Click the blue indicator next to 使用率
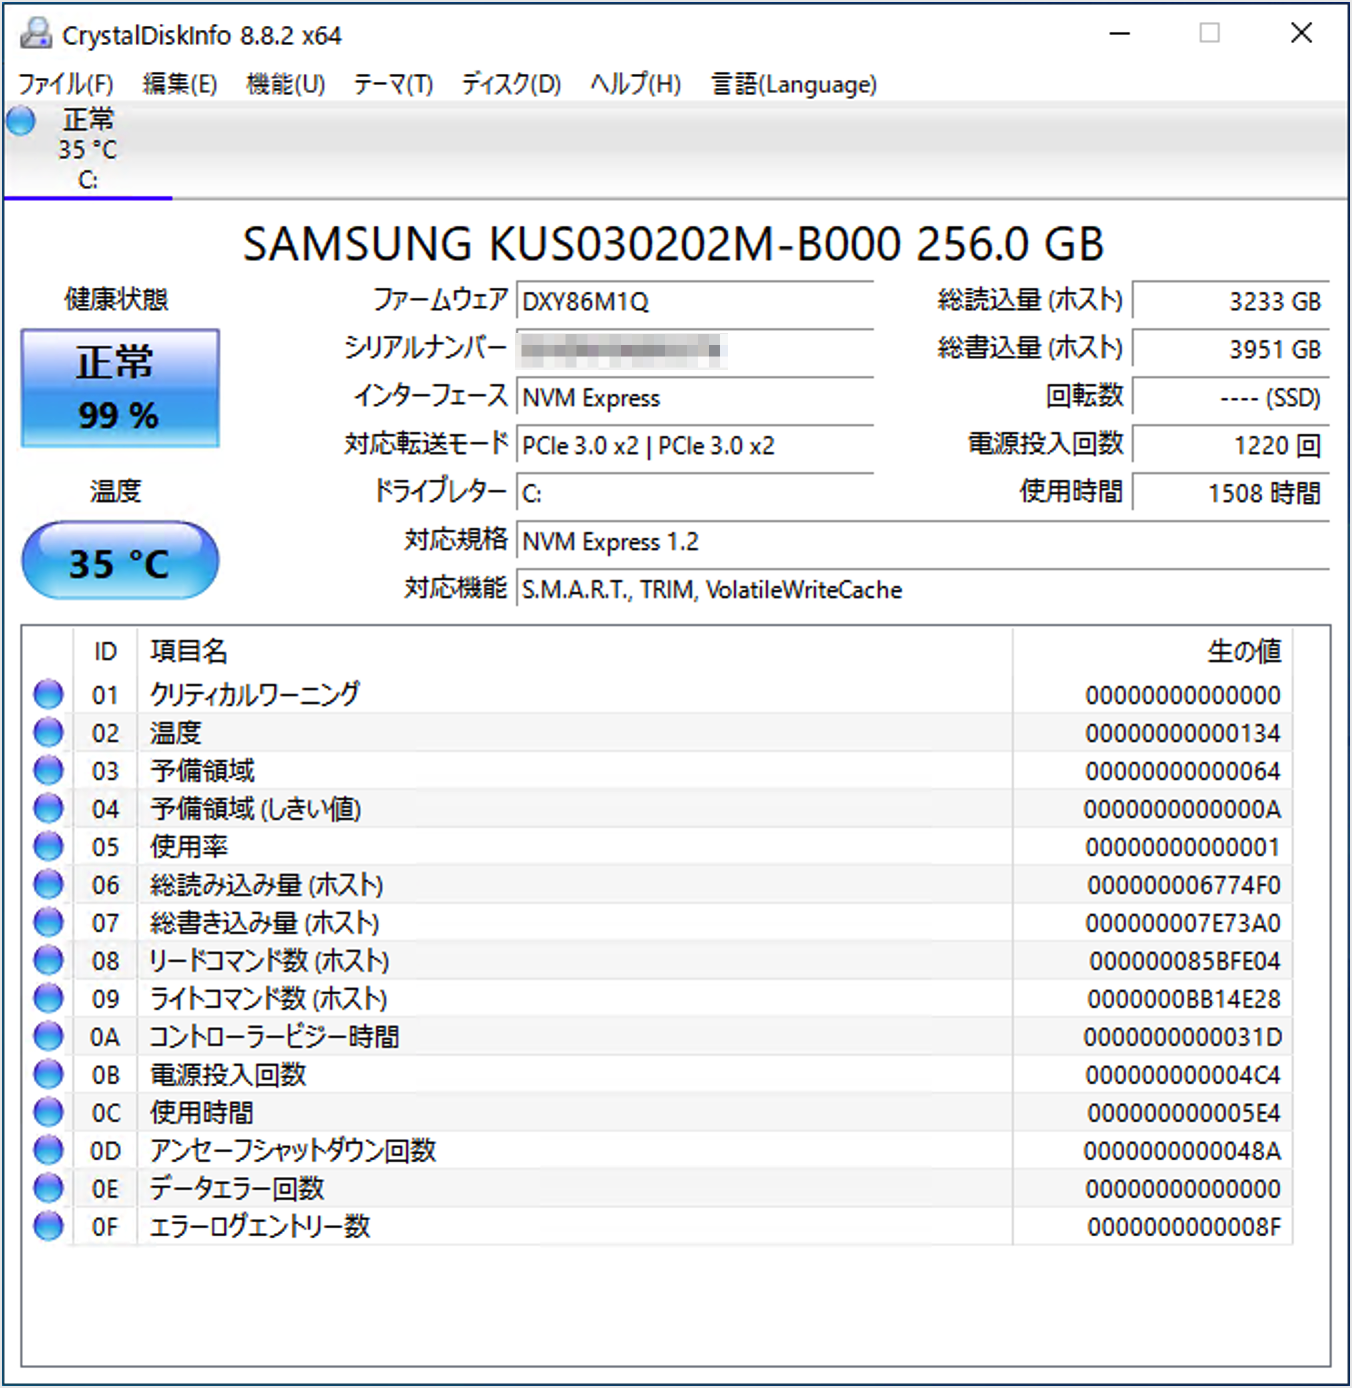 [x=47, y=846]
